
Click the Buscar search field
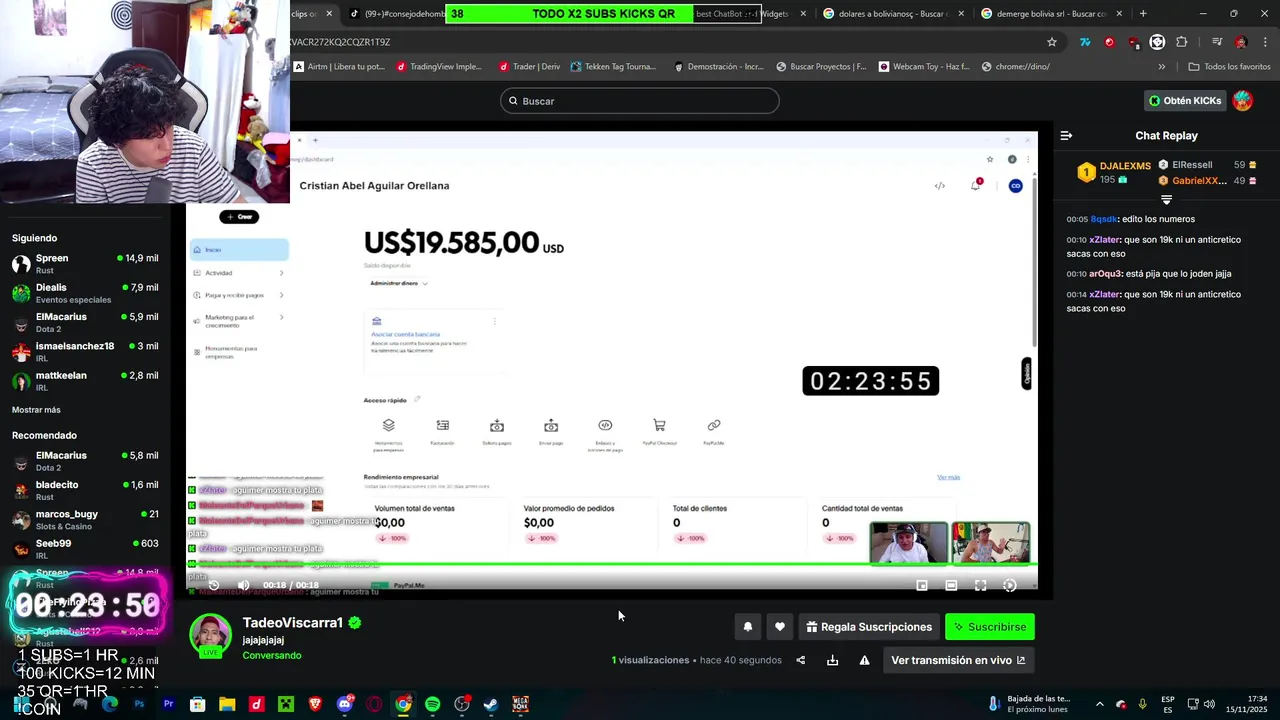coord(640,101)
